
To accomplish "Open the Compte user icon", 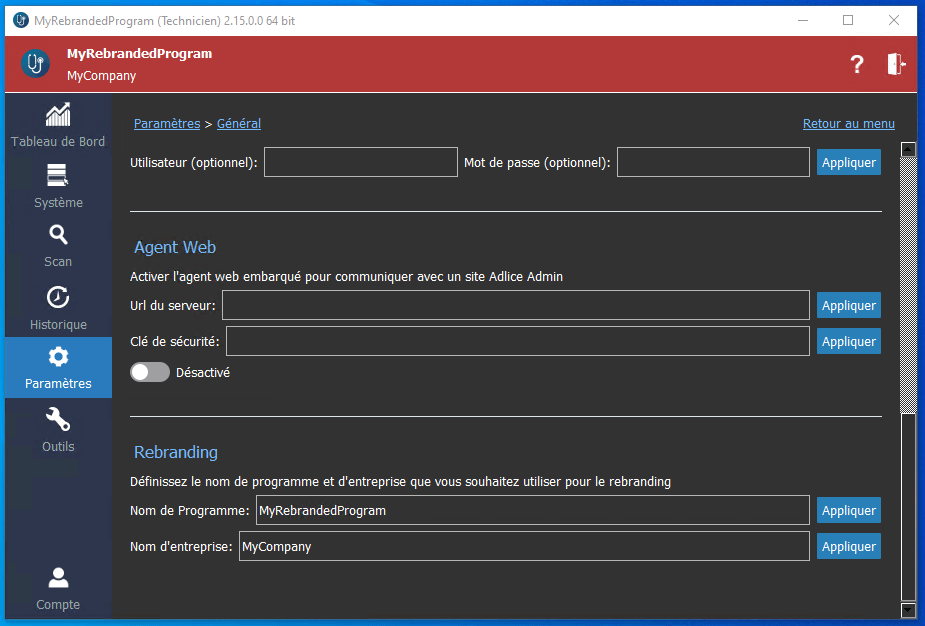I will 58,578.
